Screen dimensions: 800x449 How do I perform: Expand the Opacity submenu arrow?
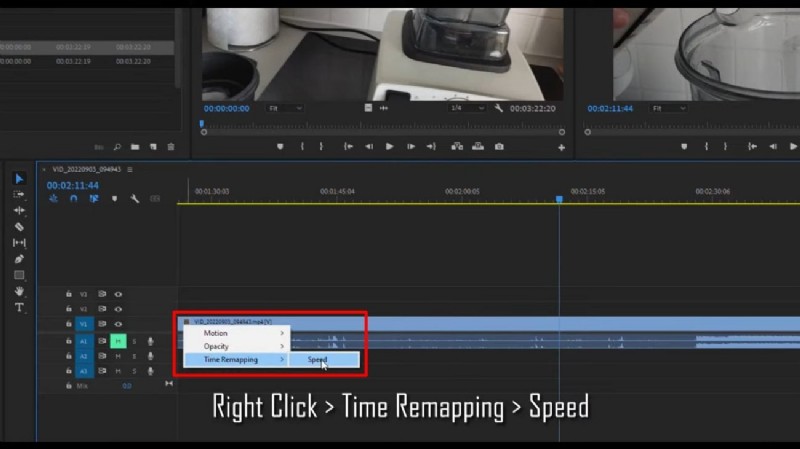tap(282, 346)
